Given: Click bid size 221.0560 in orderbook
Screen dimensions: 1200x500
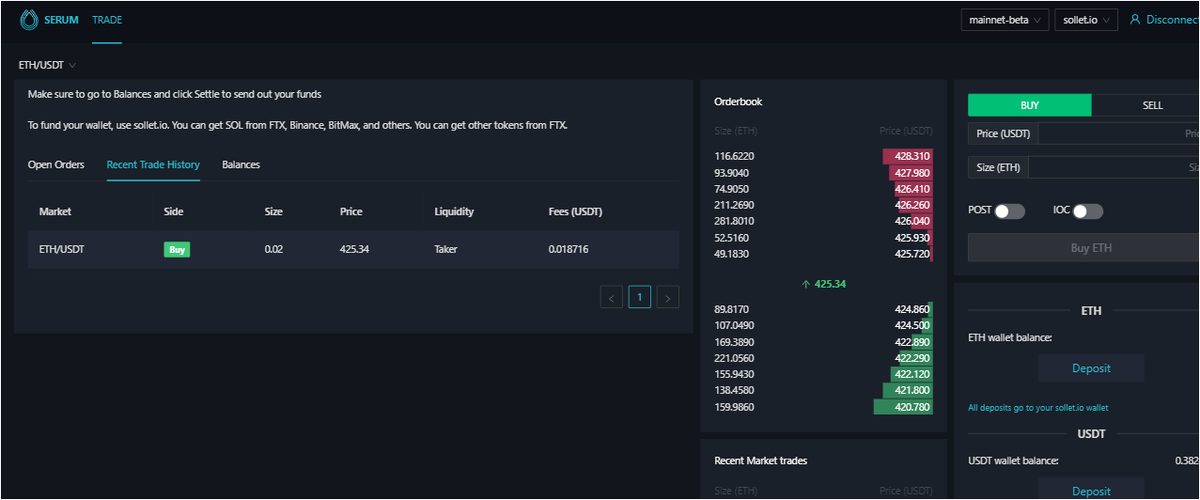Looking at the screenshot, I should tap(734, 358).
